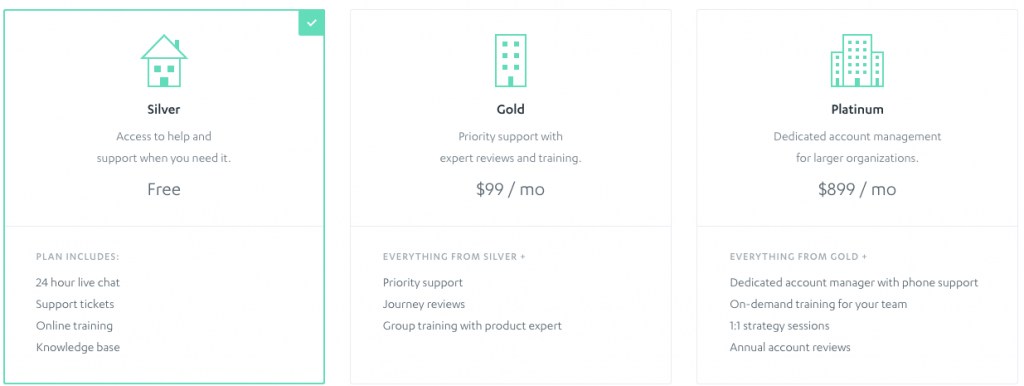Click the $99 / mo price
This screenshot has height=386, width=1024.
point(511,189)
